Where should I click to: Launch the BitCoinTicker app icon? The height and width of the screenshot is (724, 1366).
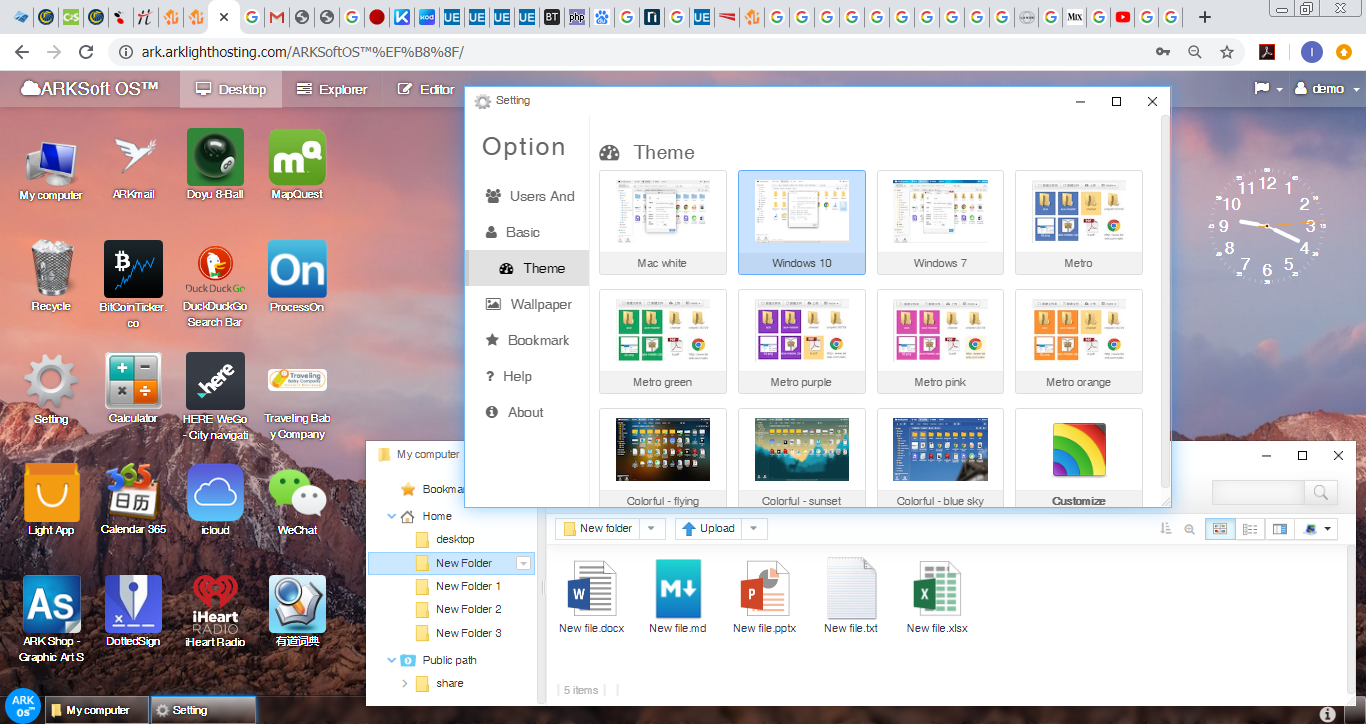133,271
